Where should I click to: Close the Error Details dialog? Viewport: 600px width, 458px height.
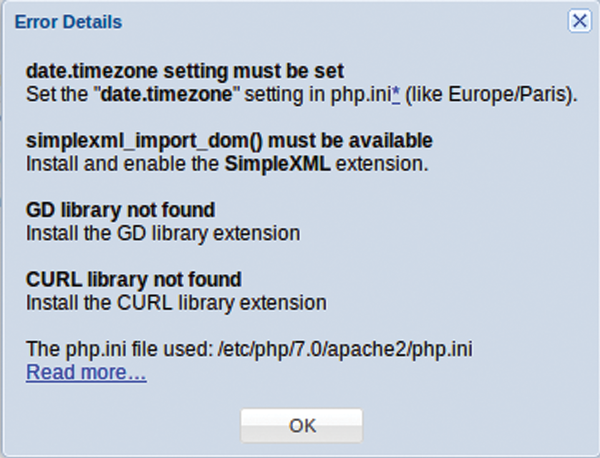[x=577, y=20]
